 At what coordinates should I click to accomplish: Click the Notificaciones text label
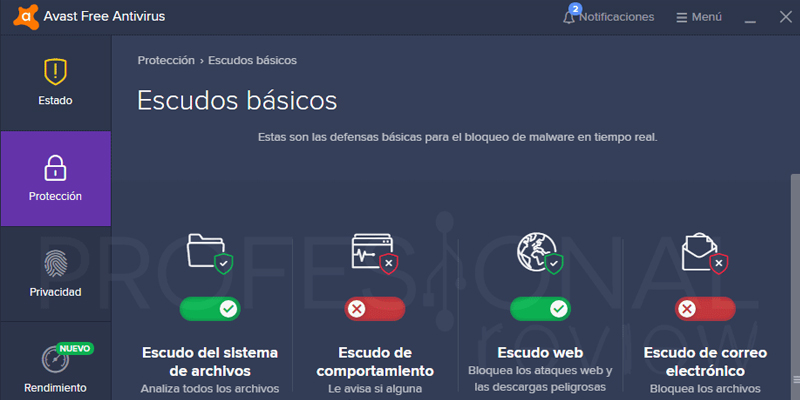[x=616, y=17]
